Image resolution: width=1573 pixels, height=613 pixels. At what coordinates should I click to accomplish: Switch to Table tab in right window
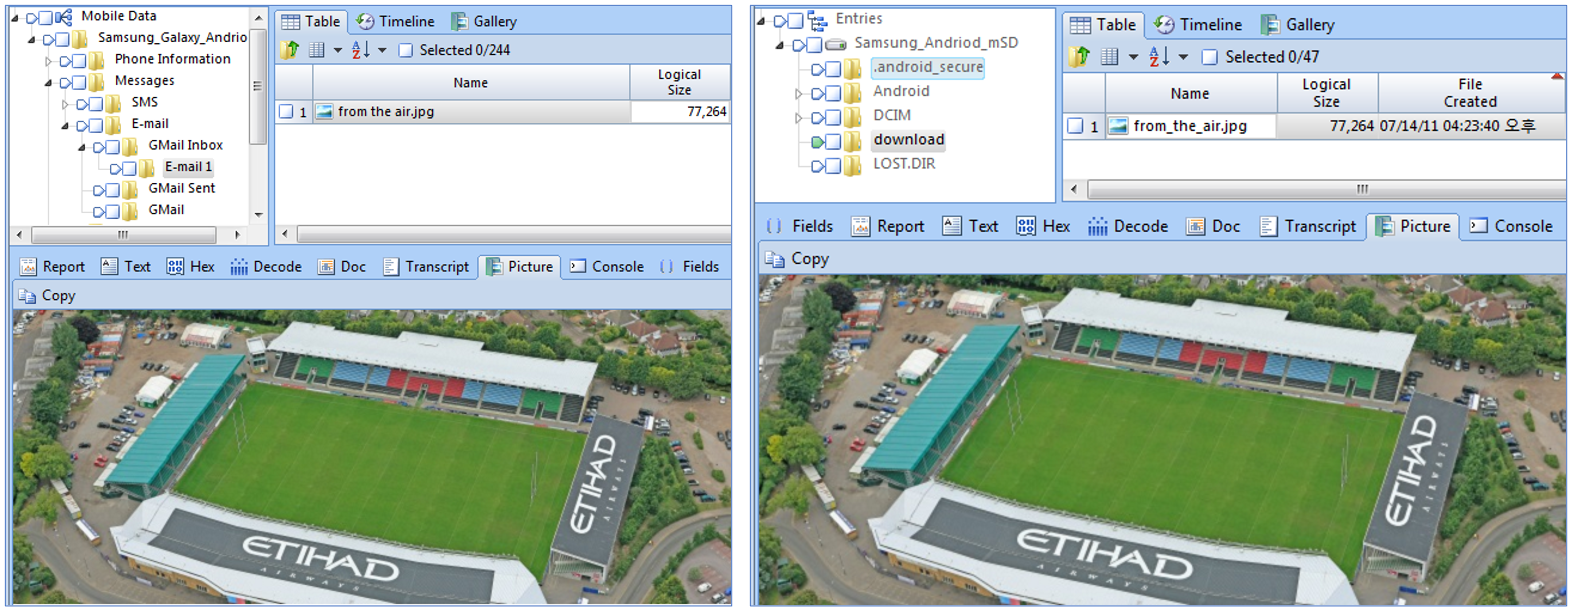(x=1104, y=25)
